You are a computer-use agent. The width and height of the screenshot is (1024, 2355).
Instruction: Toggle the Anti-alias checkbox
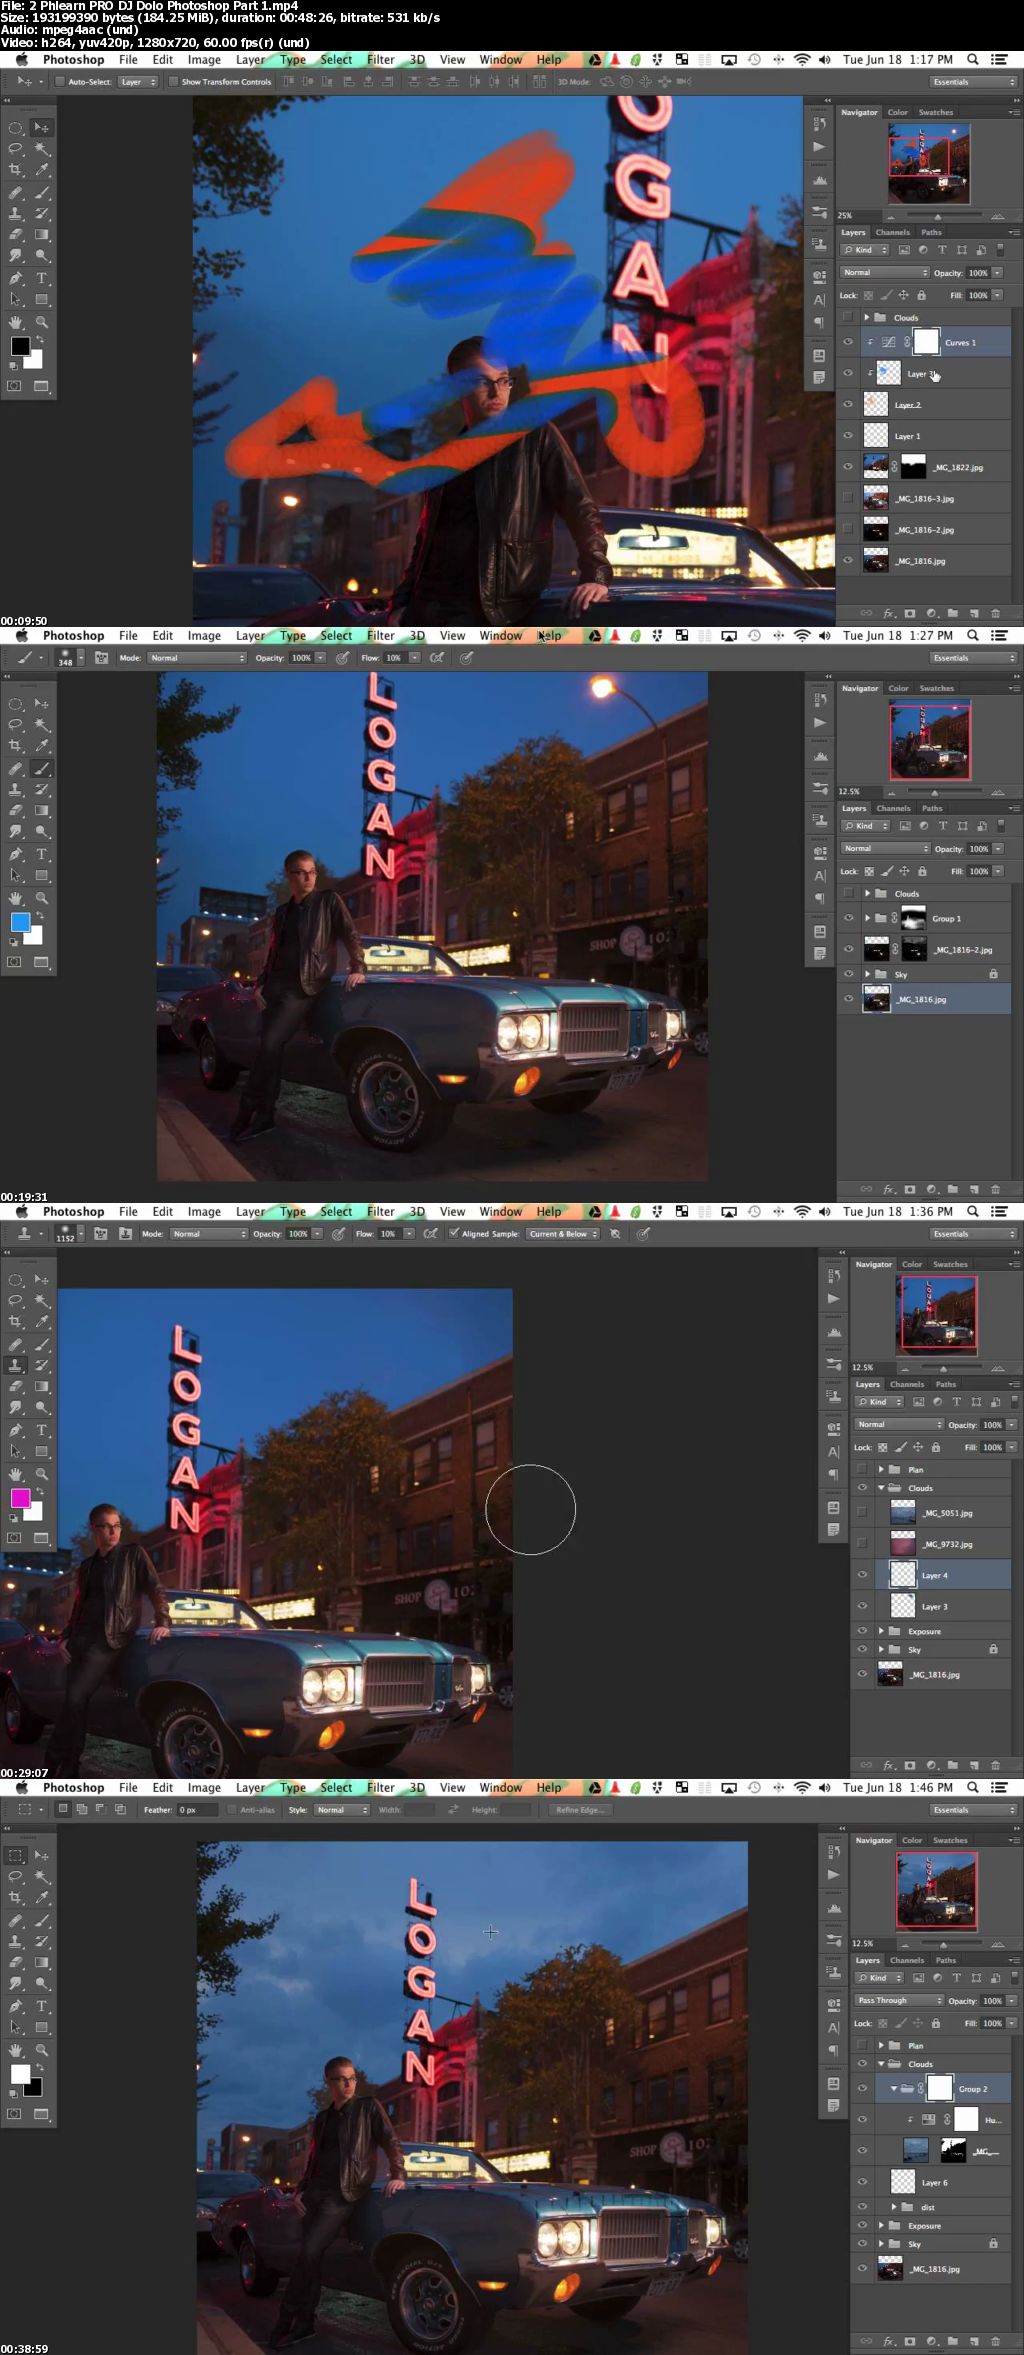coord(232,1810)
